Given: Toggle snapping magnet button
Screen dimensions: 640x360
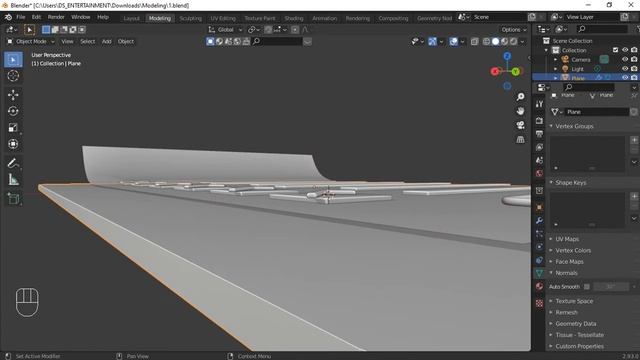Looking at the screenshot, I should [268, 29].
